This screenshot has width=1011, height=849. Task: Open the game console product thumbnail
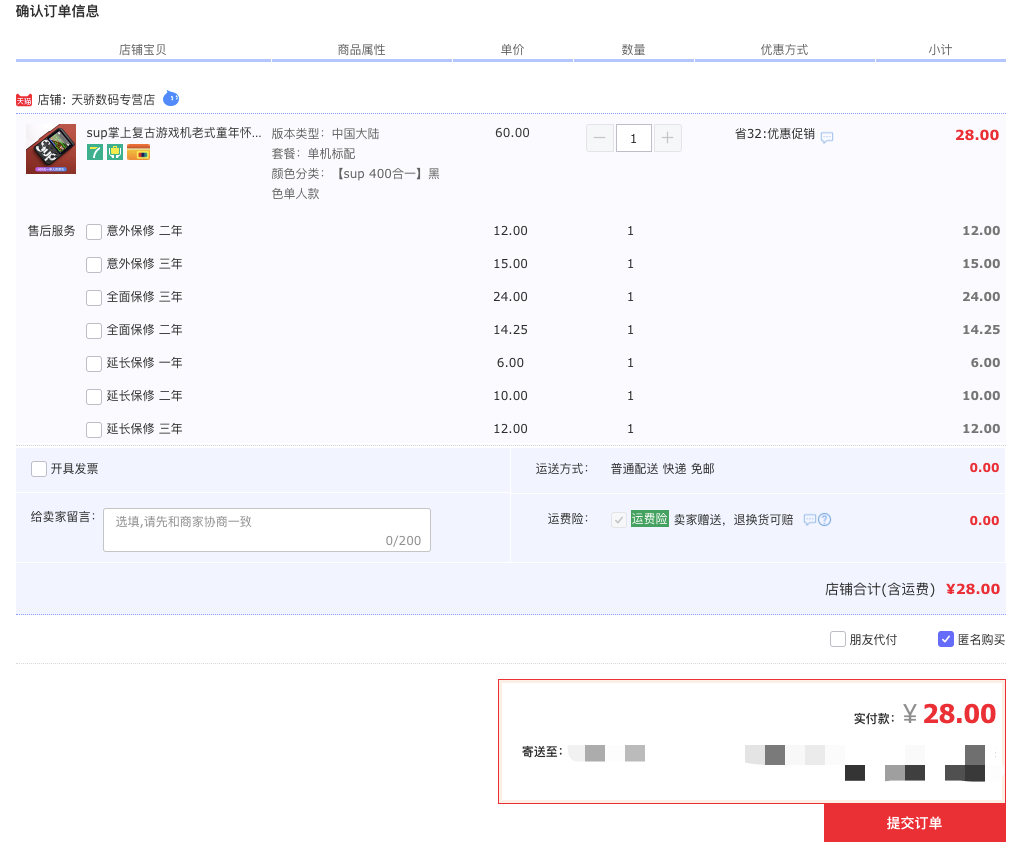click(x=51, y=149)
